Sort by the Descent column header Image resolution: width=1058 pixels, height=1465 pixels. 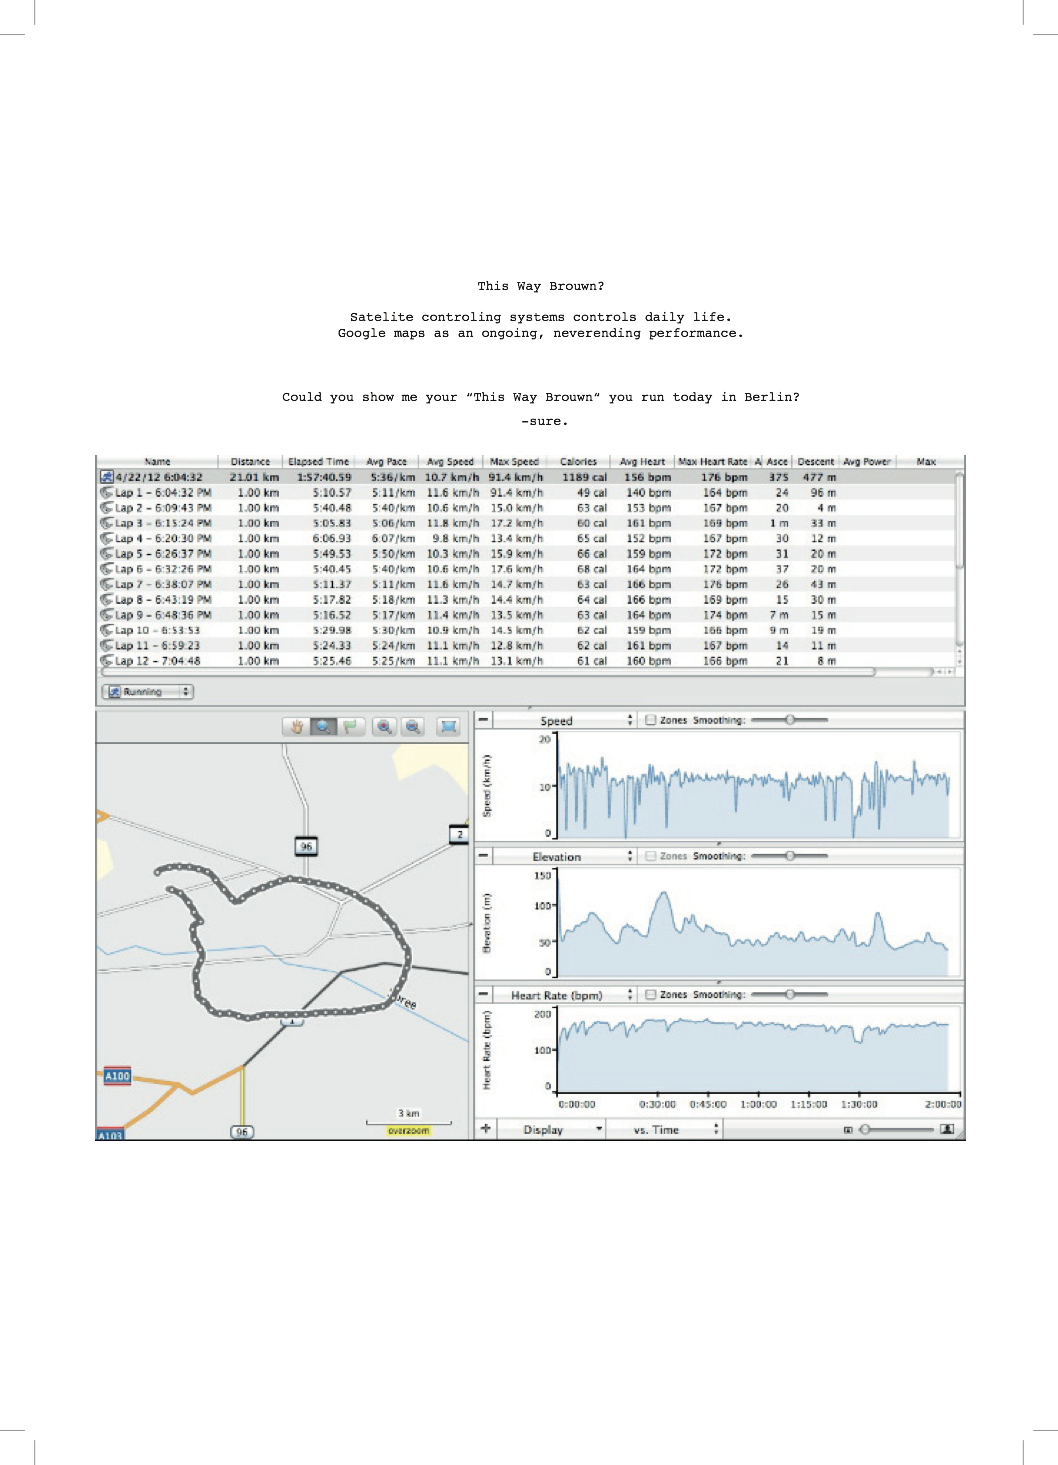[816, 462]
